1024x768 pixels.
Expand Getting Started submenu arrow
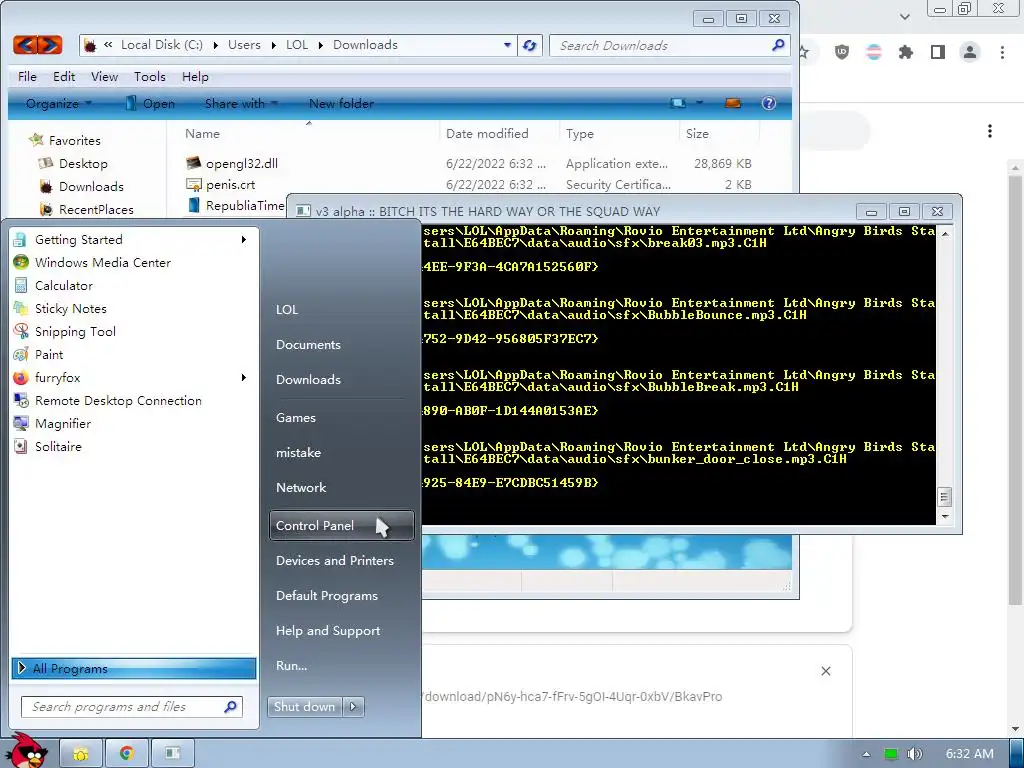pyautogui.click(x=244, y=240)
